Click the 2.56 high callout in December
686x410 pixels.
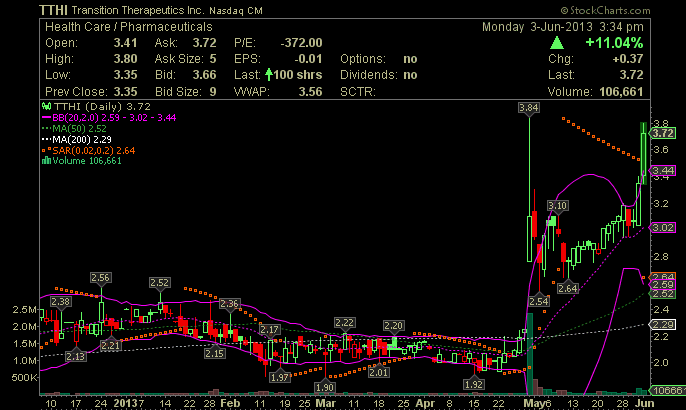click(x=100, y=278)
